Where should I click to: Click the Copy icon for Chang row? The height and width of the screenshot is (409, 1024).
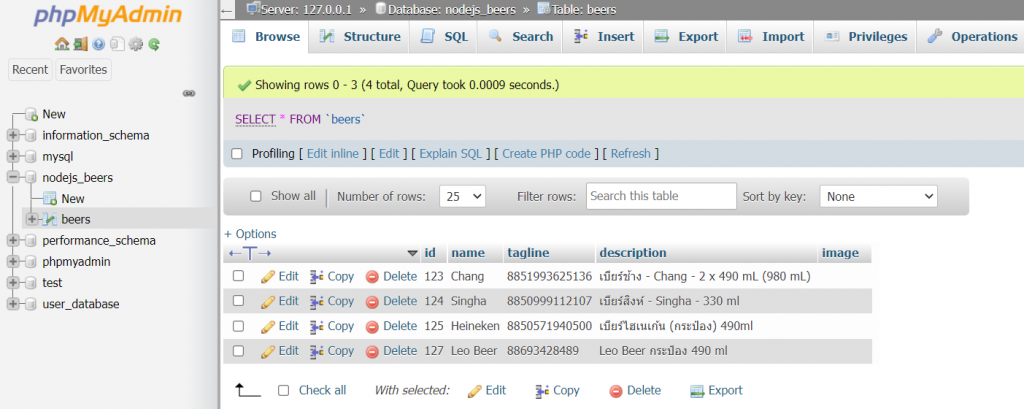[x=317, y=277]
